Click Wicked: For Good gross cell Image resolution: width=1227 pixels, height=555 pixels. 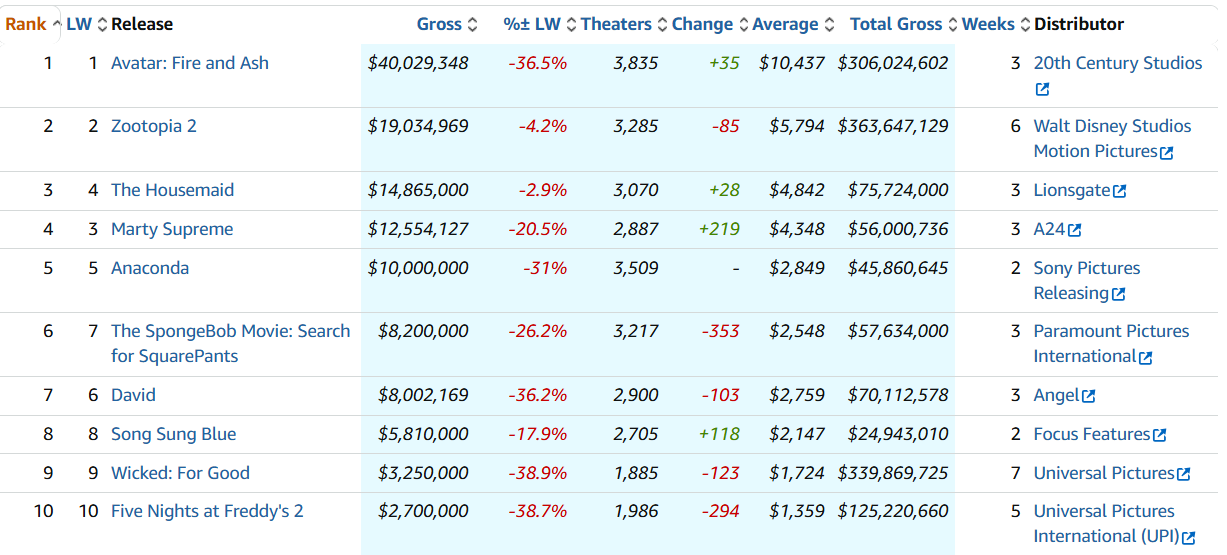coord(423,473)
